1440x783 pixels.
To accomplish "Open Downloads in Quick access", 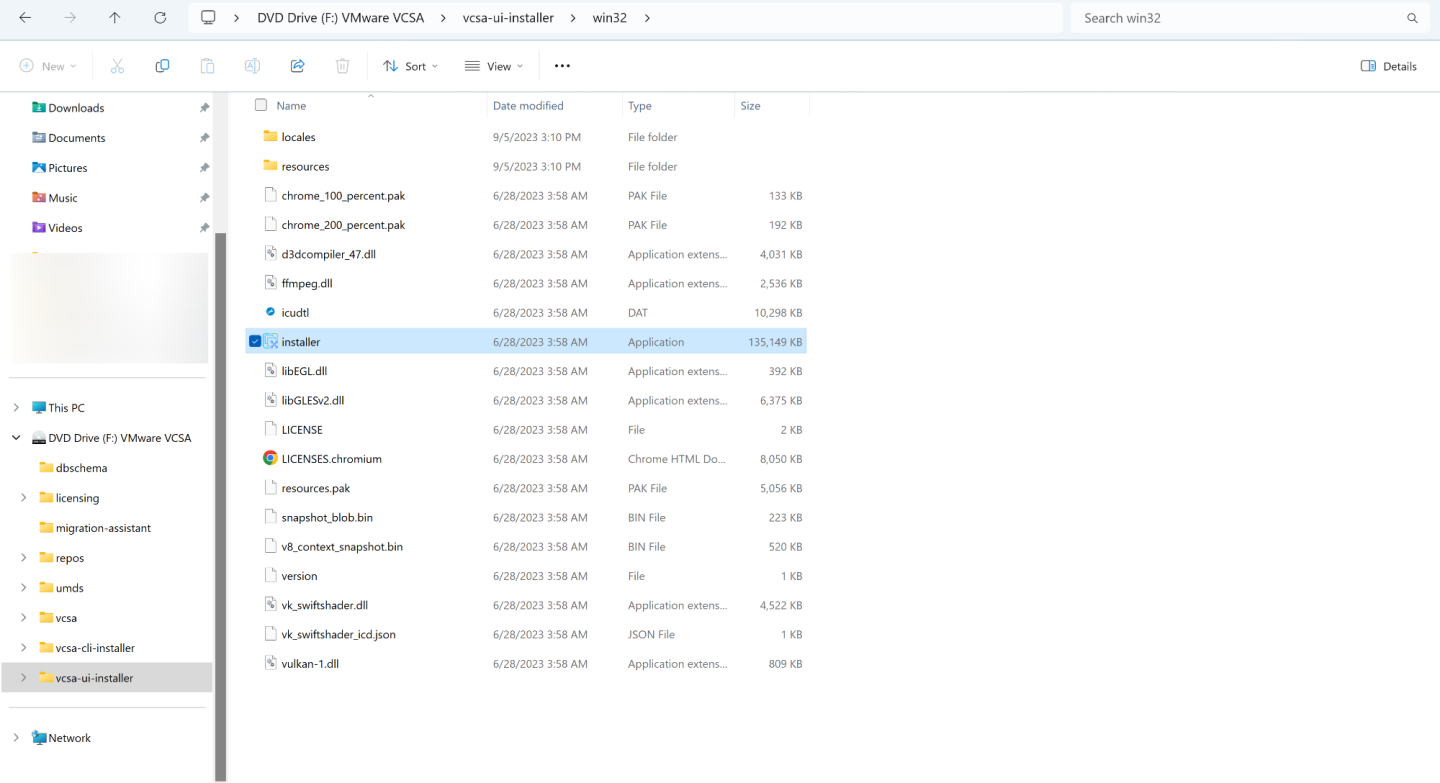I will [76, 108].
